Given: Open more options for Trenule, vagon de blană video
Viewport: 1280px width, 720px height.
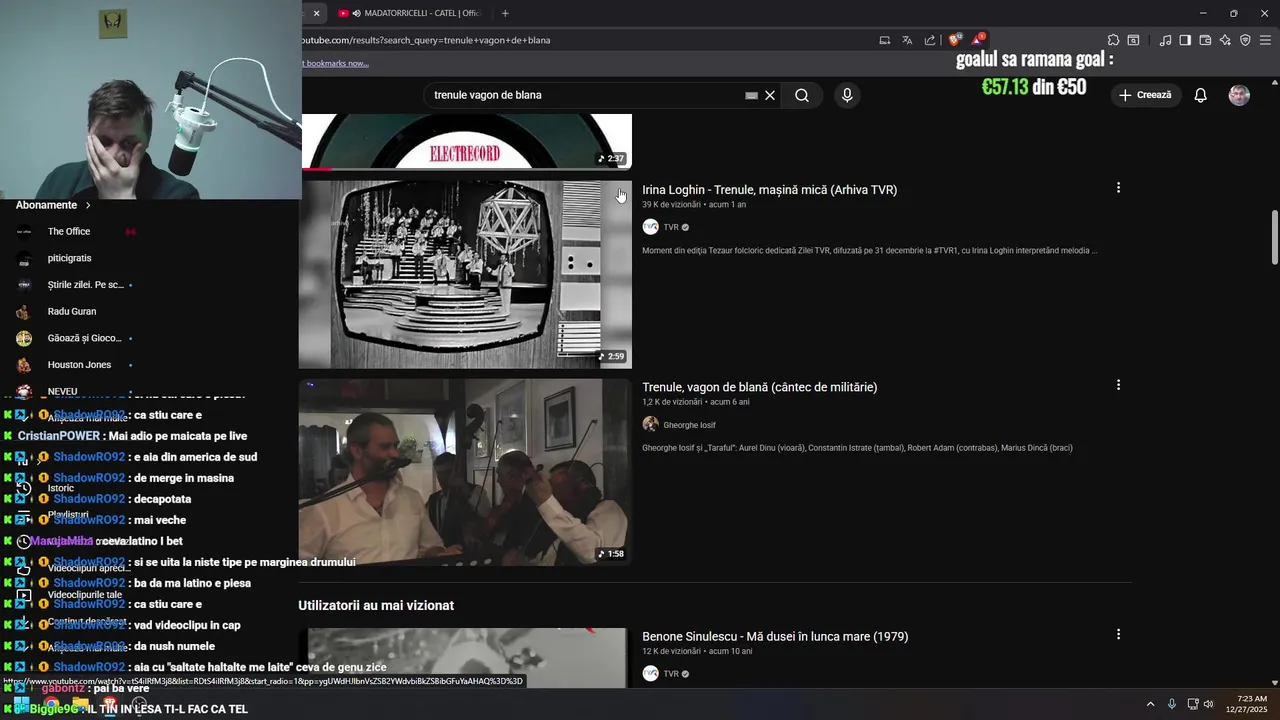Looking at the screenshot, I should 1118,385.
